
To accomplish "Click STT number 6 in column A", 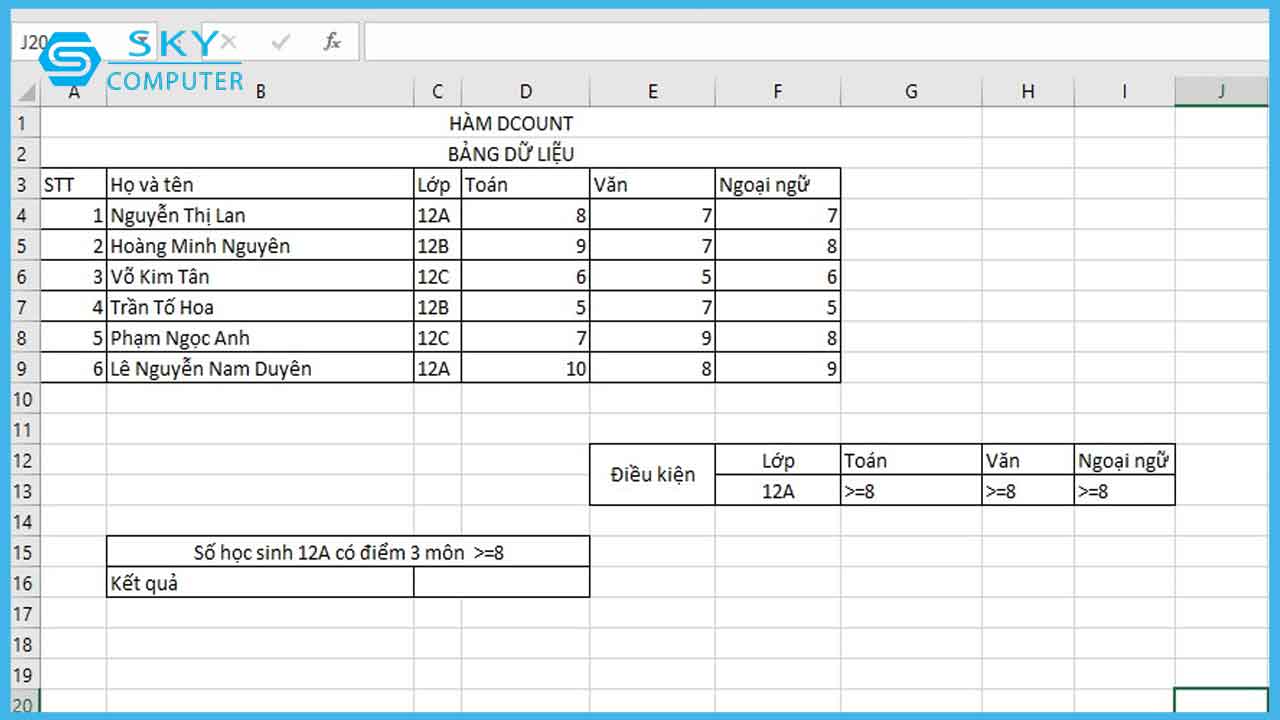I will [x=74, y=369].
